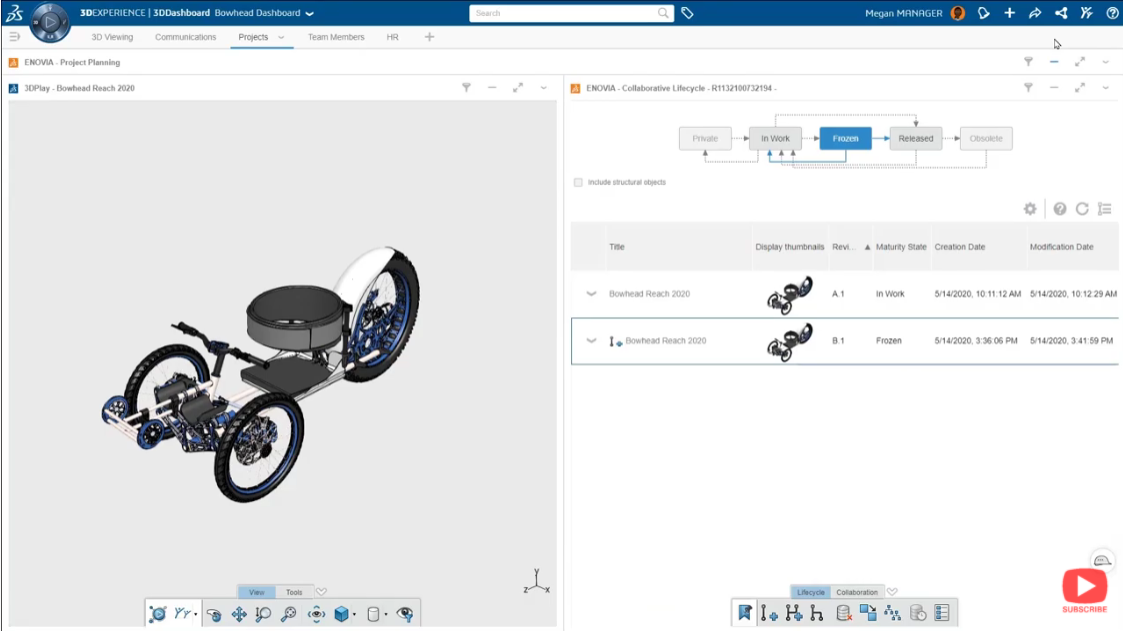Click the plus add-content icon in top bar

tap(1009, 13)
